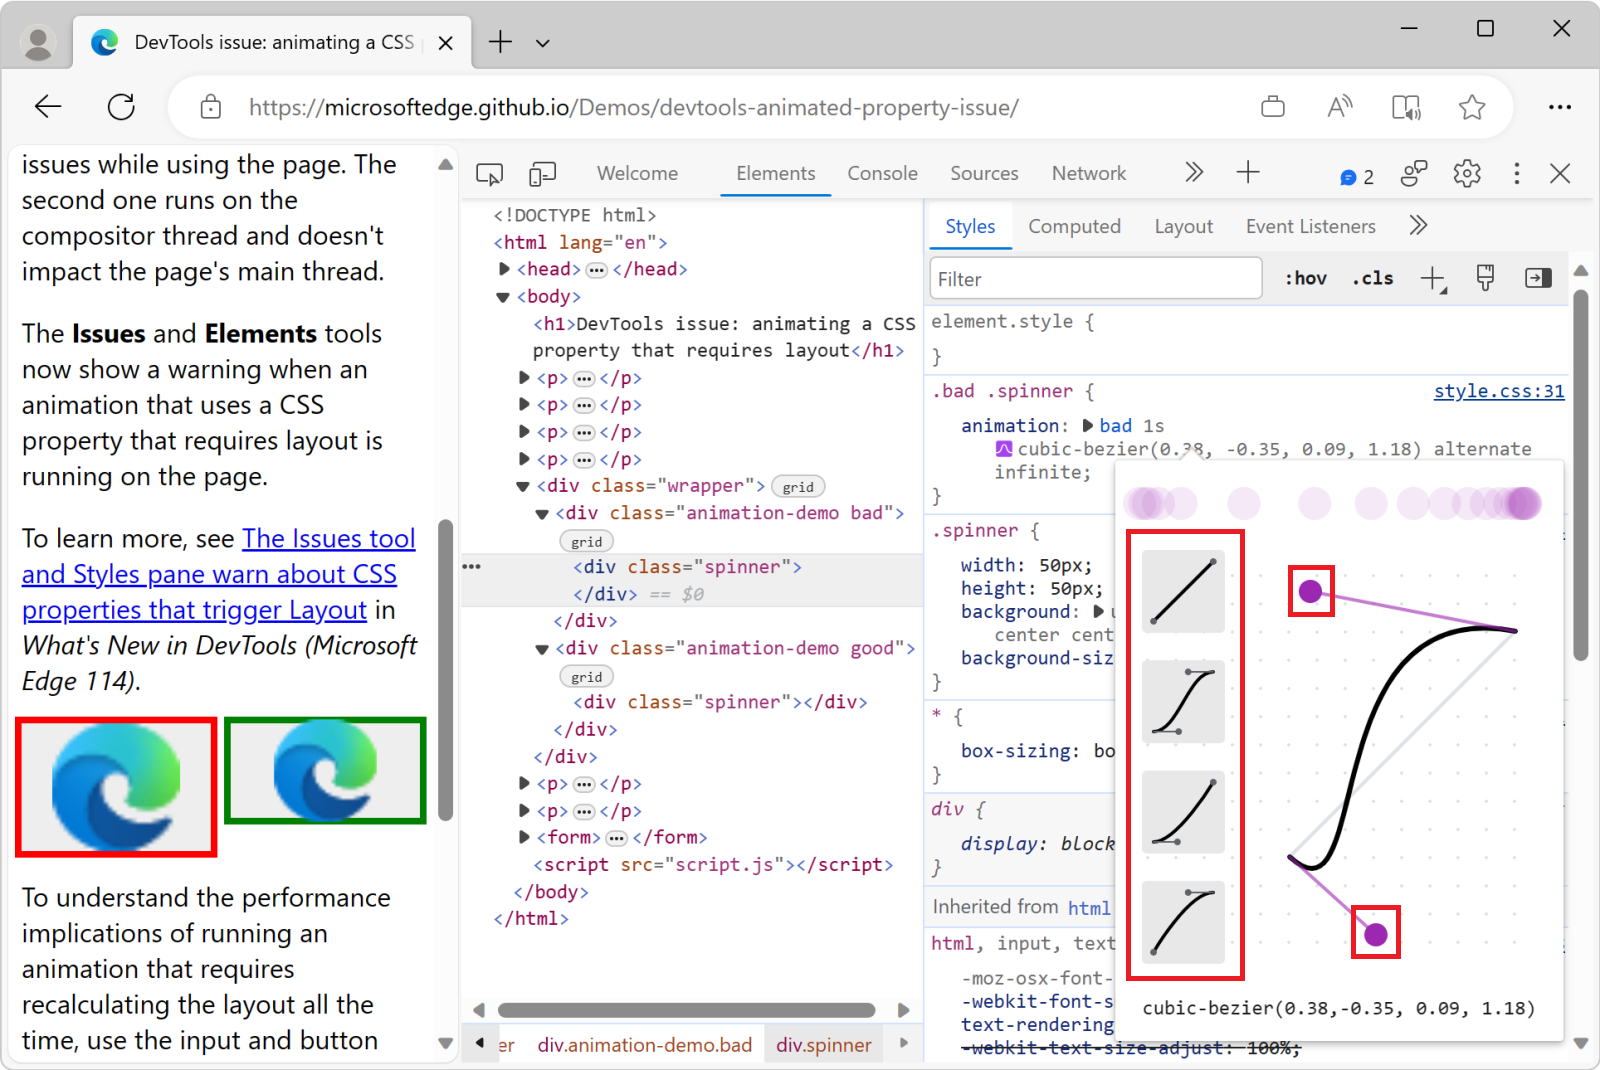1600x1070 pixels.
Task: Click the New style rule plus icon
Action: pos(1433,279)
